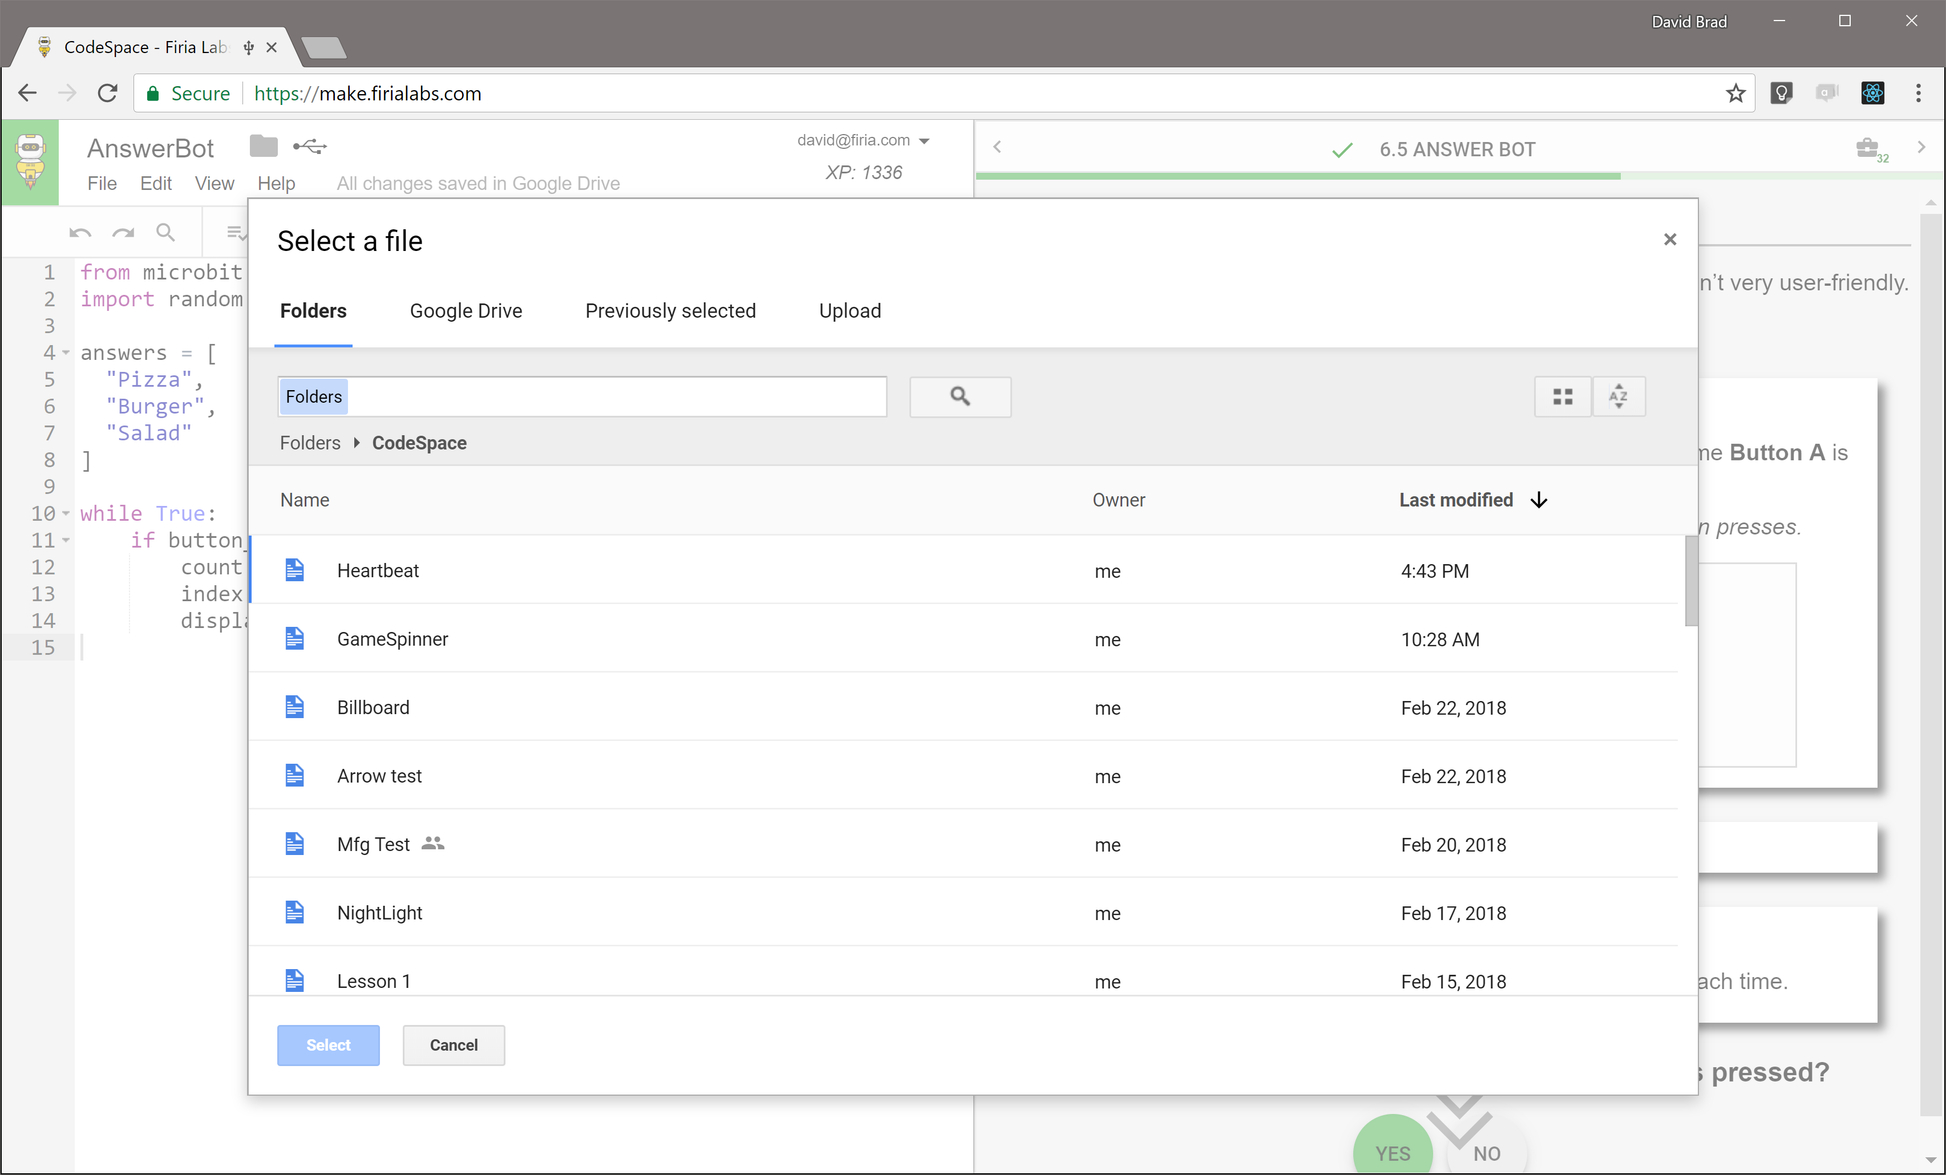Click the undo arrow in editor toolbar
The image size is (1946, 1175).
coord(80,233)
